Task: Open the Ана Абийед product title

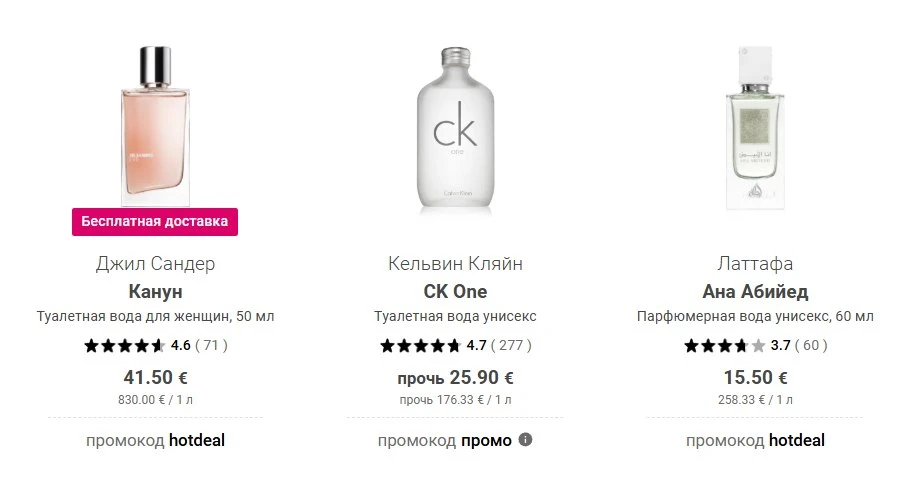Action: (755, 292)
